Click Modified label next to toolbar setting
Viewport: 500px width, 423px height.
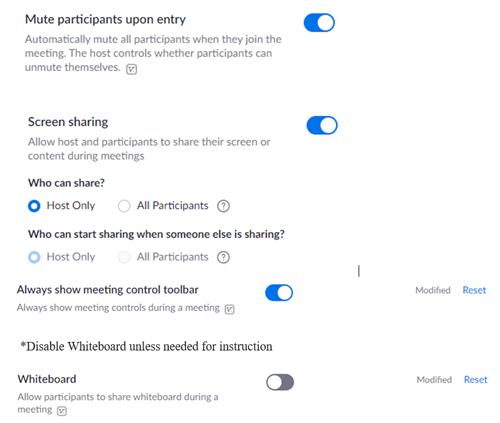pyautogui.click(x=433, y=290)
